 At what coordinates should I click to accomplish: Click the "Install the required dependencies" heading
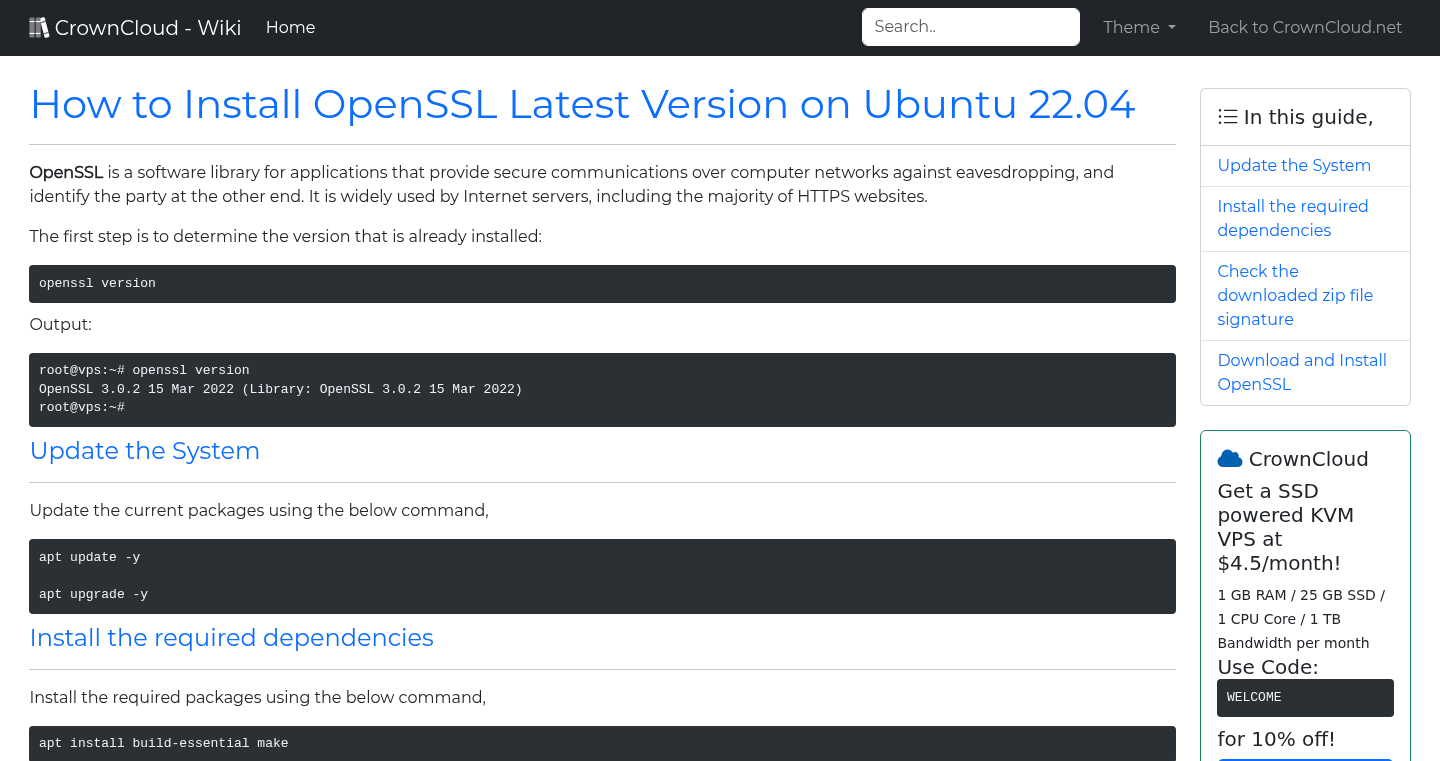tap(231, 638)
